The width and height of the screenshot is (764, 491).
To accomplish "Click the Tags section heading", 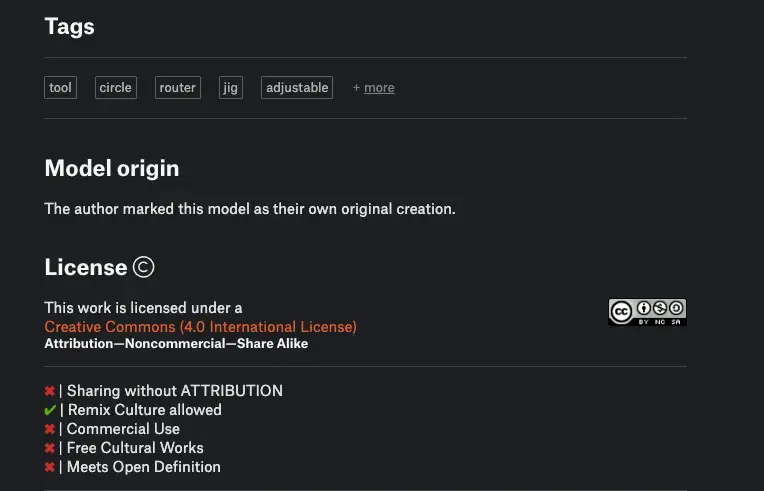I will coord(69,27).
